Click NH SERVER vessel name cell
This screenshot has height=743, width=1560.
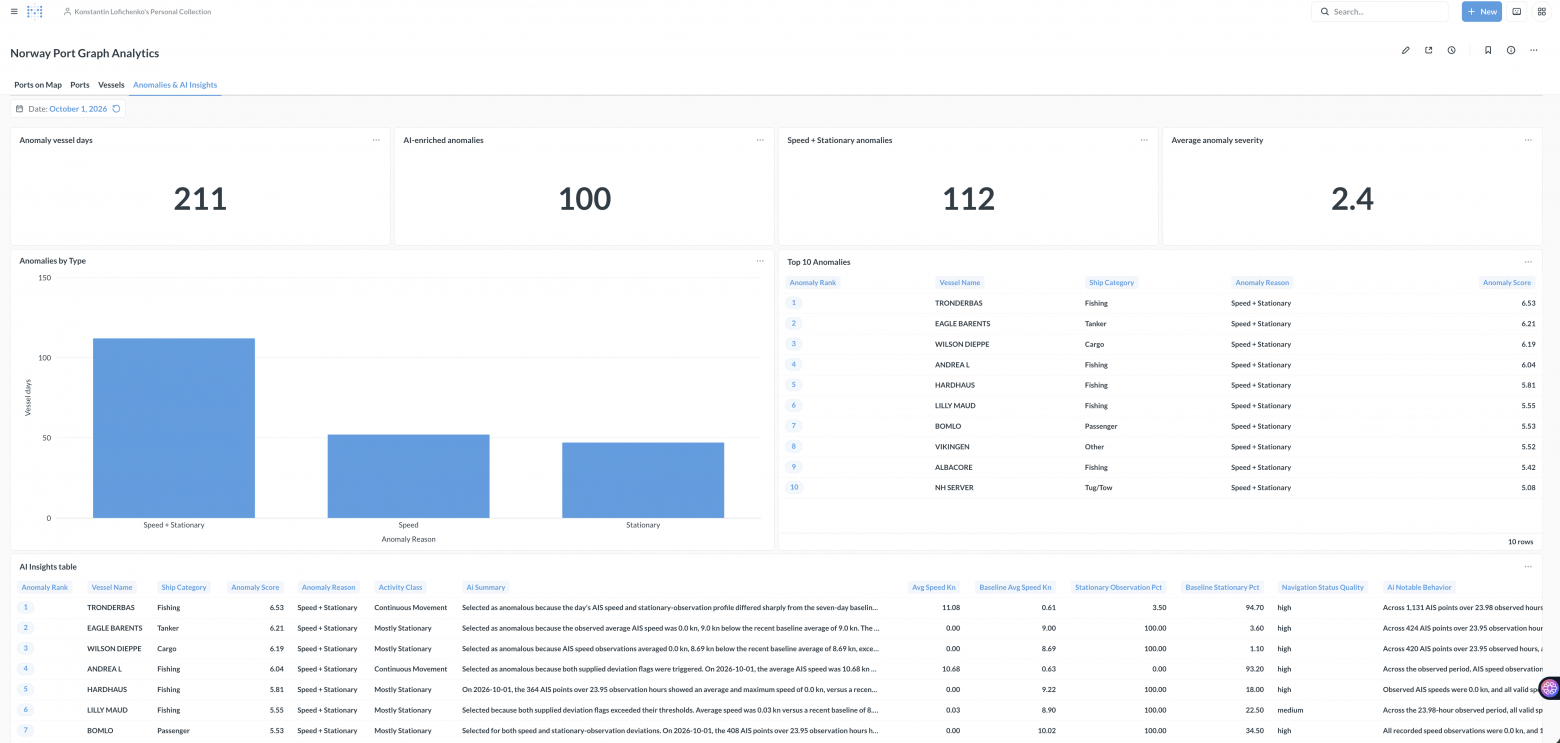(x=954, y=488)
